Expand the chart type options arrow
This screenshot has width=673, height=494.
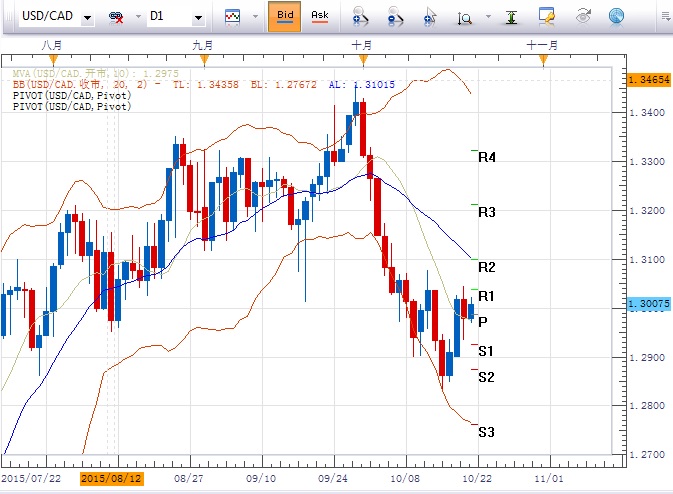[x=255, y=17]
